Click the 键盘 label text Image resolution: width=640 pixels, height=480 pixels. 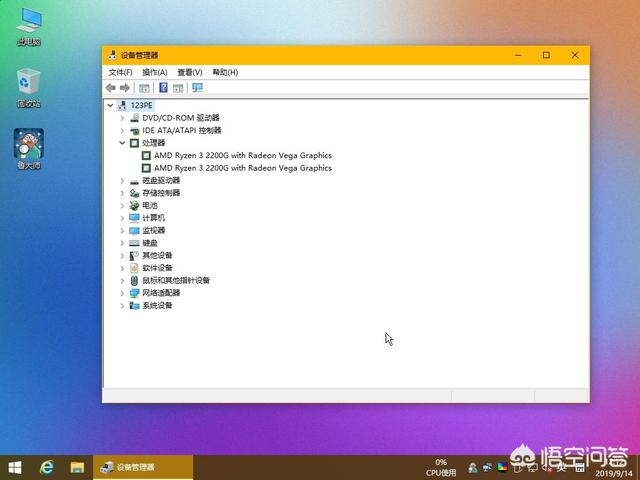pos(150,243)
